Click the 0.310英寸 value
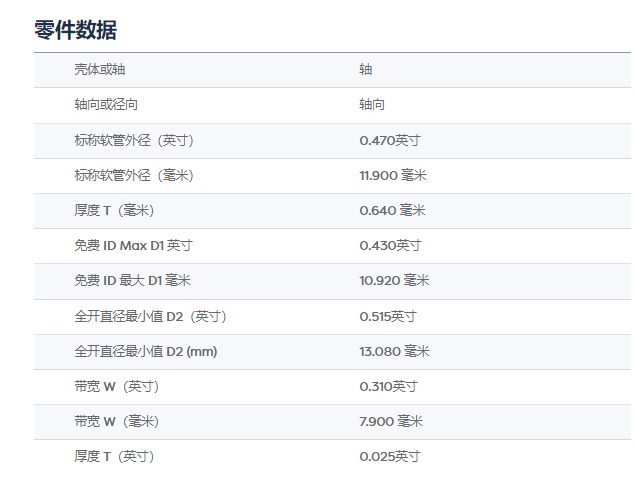Viewport: 637px width, 479px height. coord(388,386)
